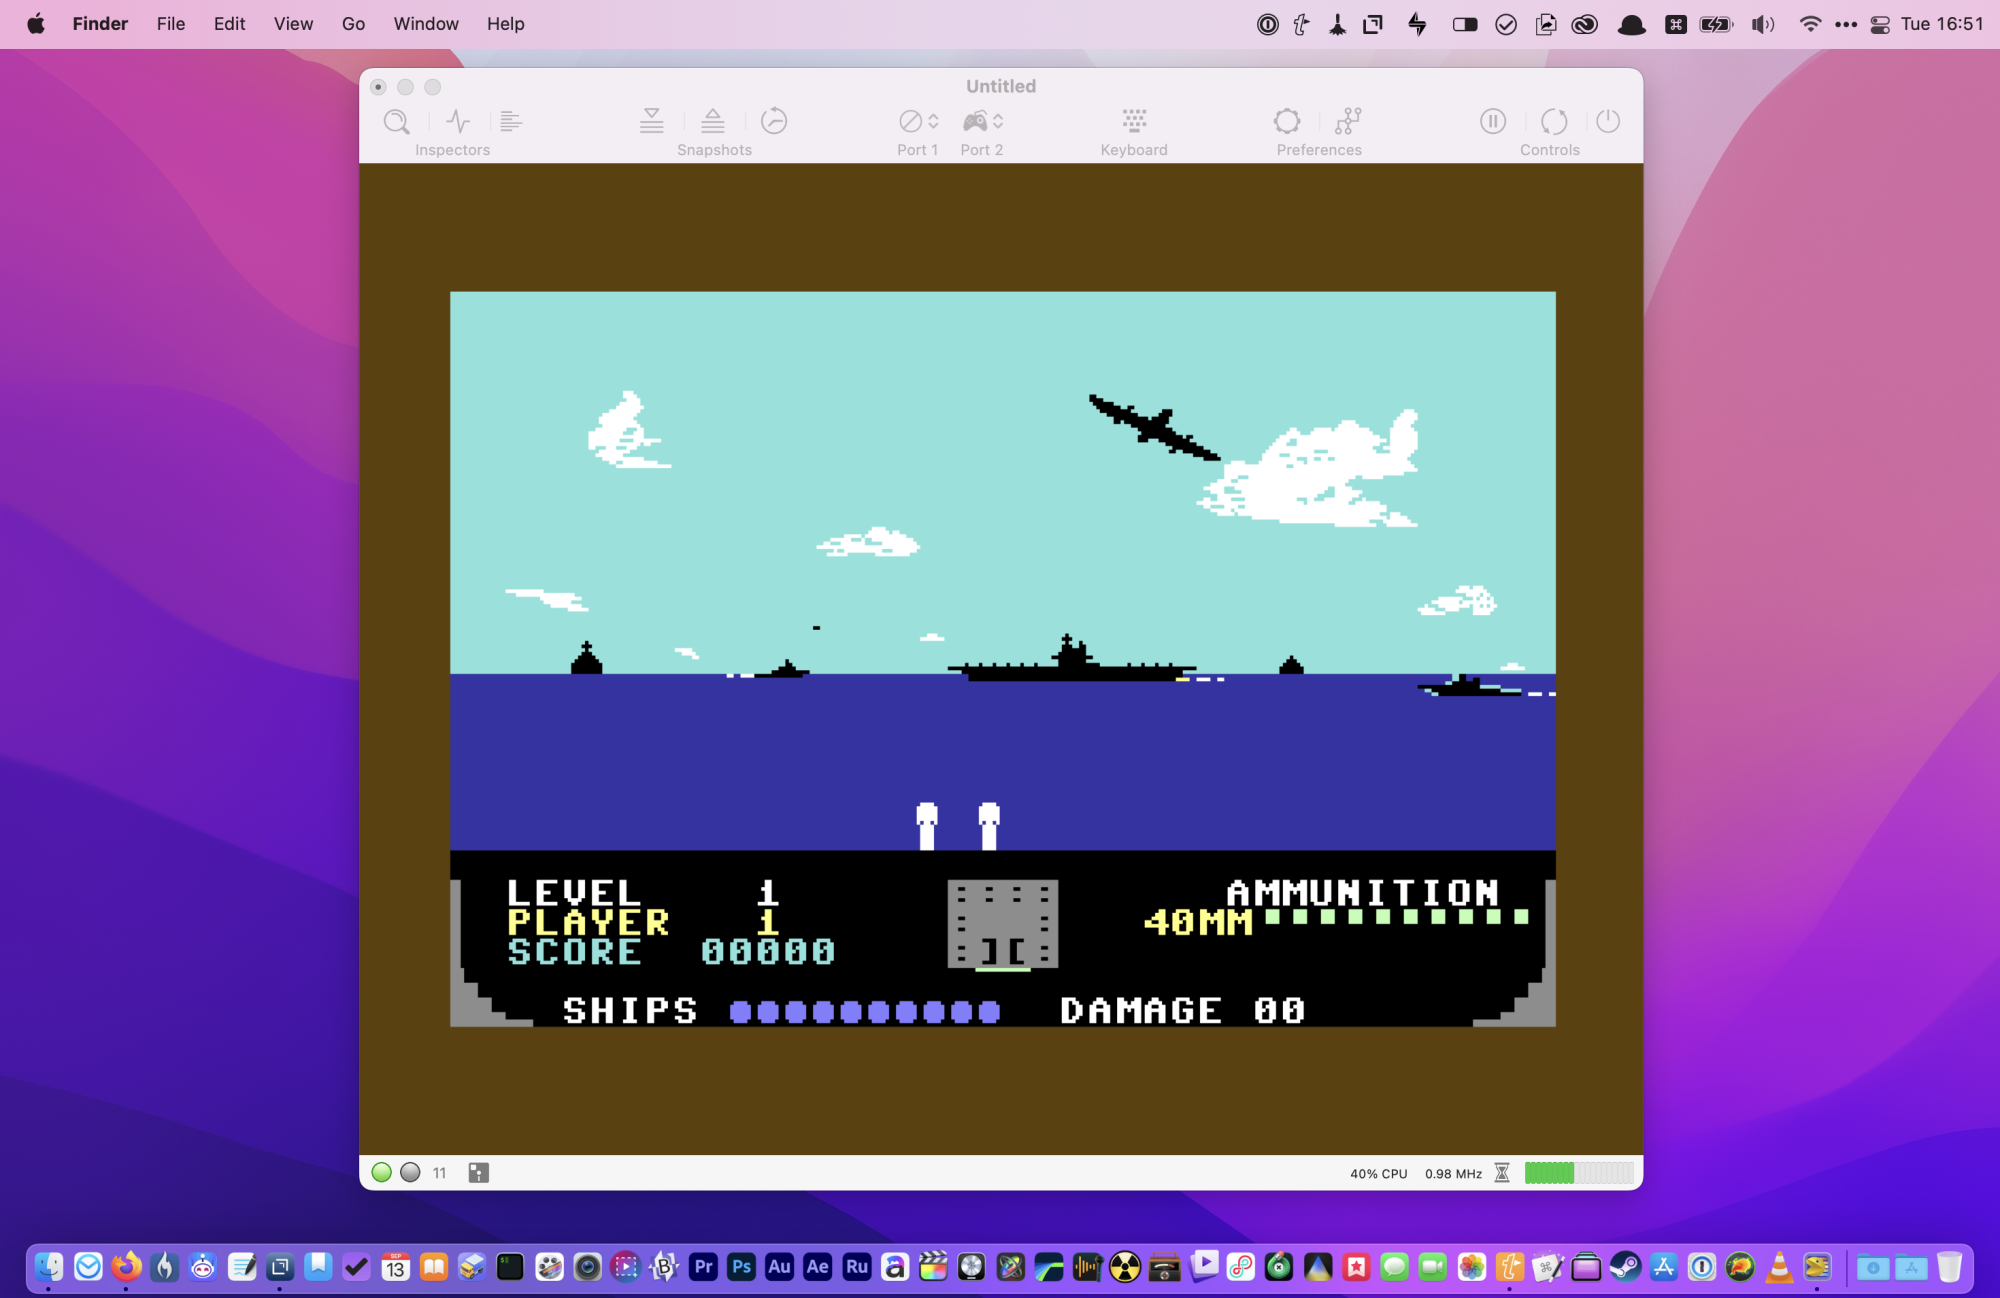This screenshot has height=1298, width=2000.
Task: Toggle emulator power off
Action: pos(1608,122)
